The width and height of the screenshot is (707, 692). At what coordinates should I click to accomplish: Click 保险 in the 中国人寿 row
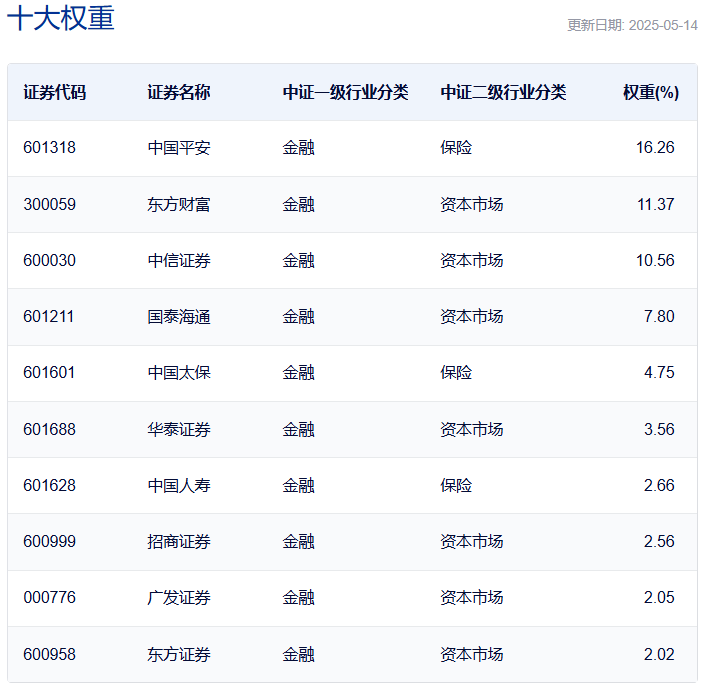tap(456, 486)
